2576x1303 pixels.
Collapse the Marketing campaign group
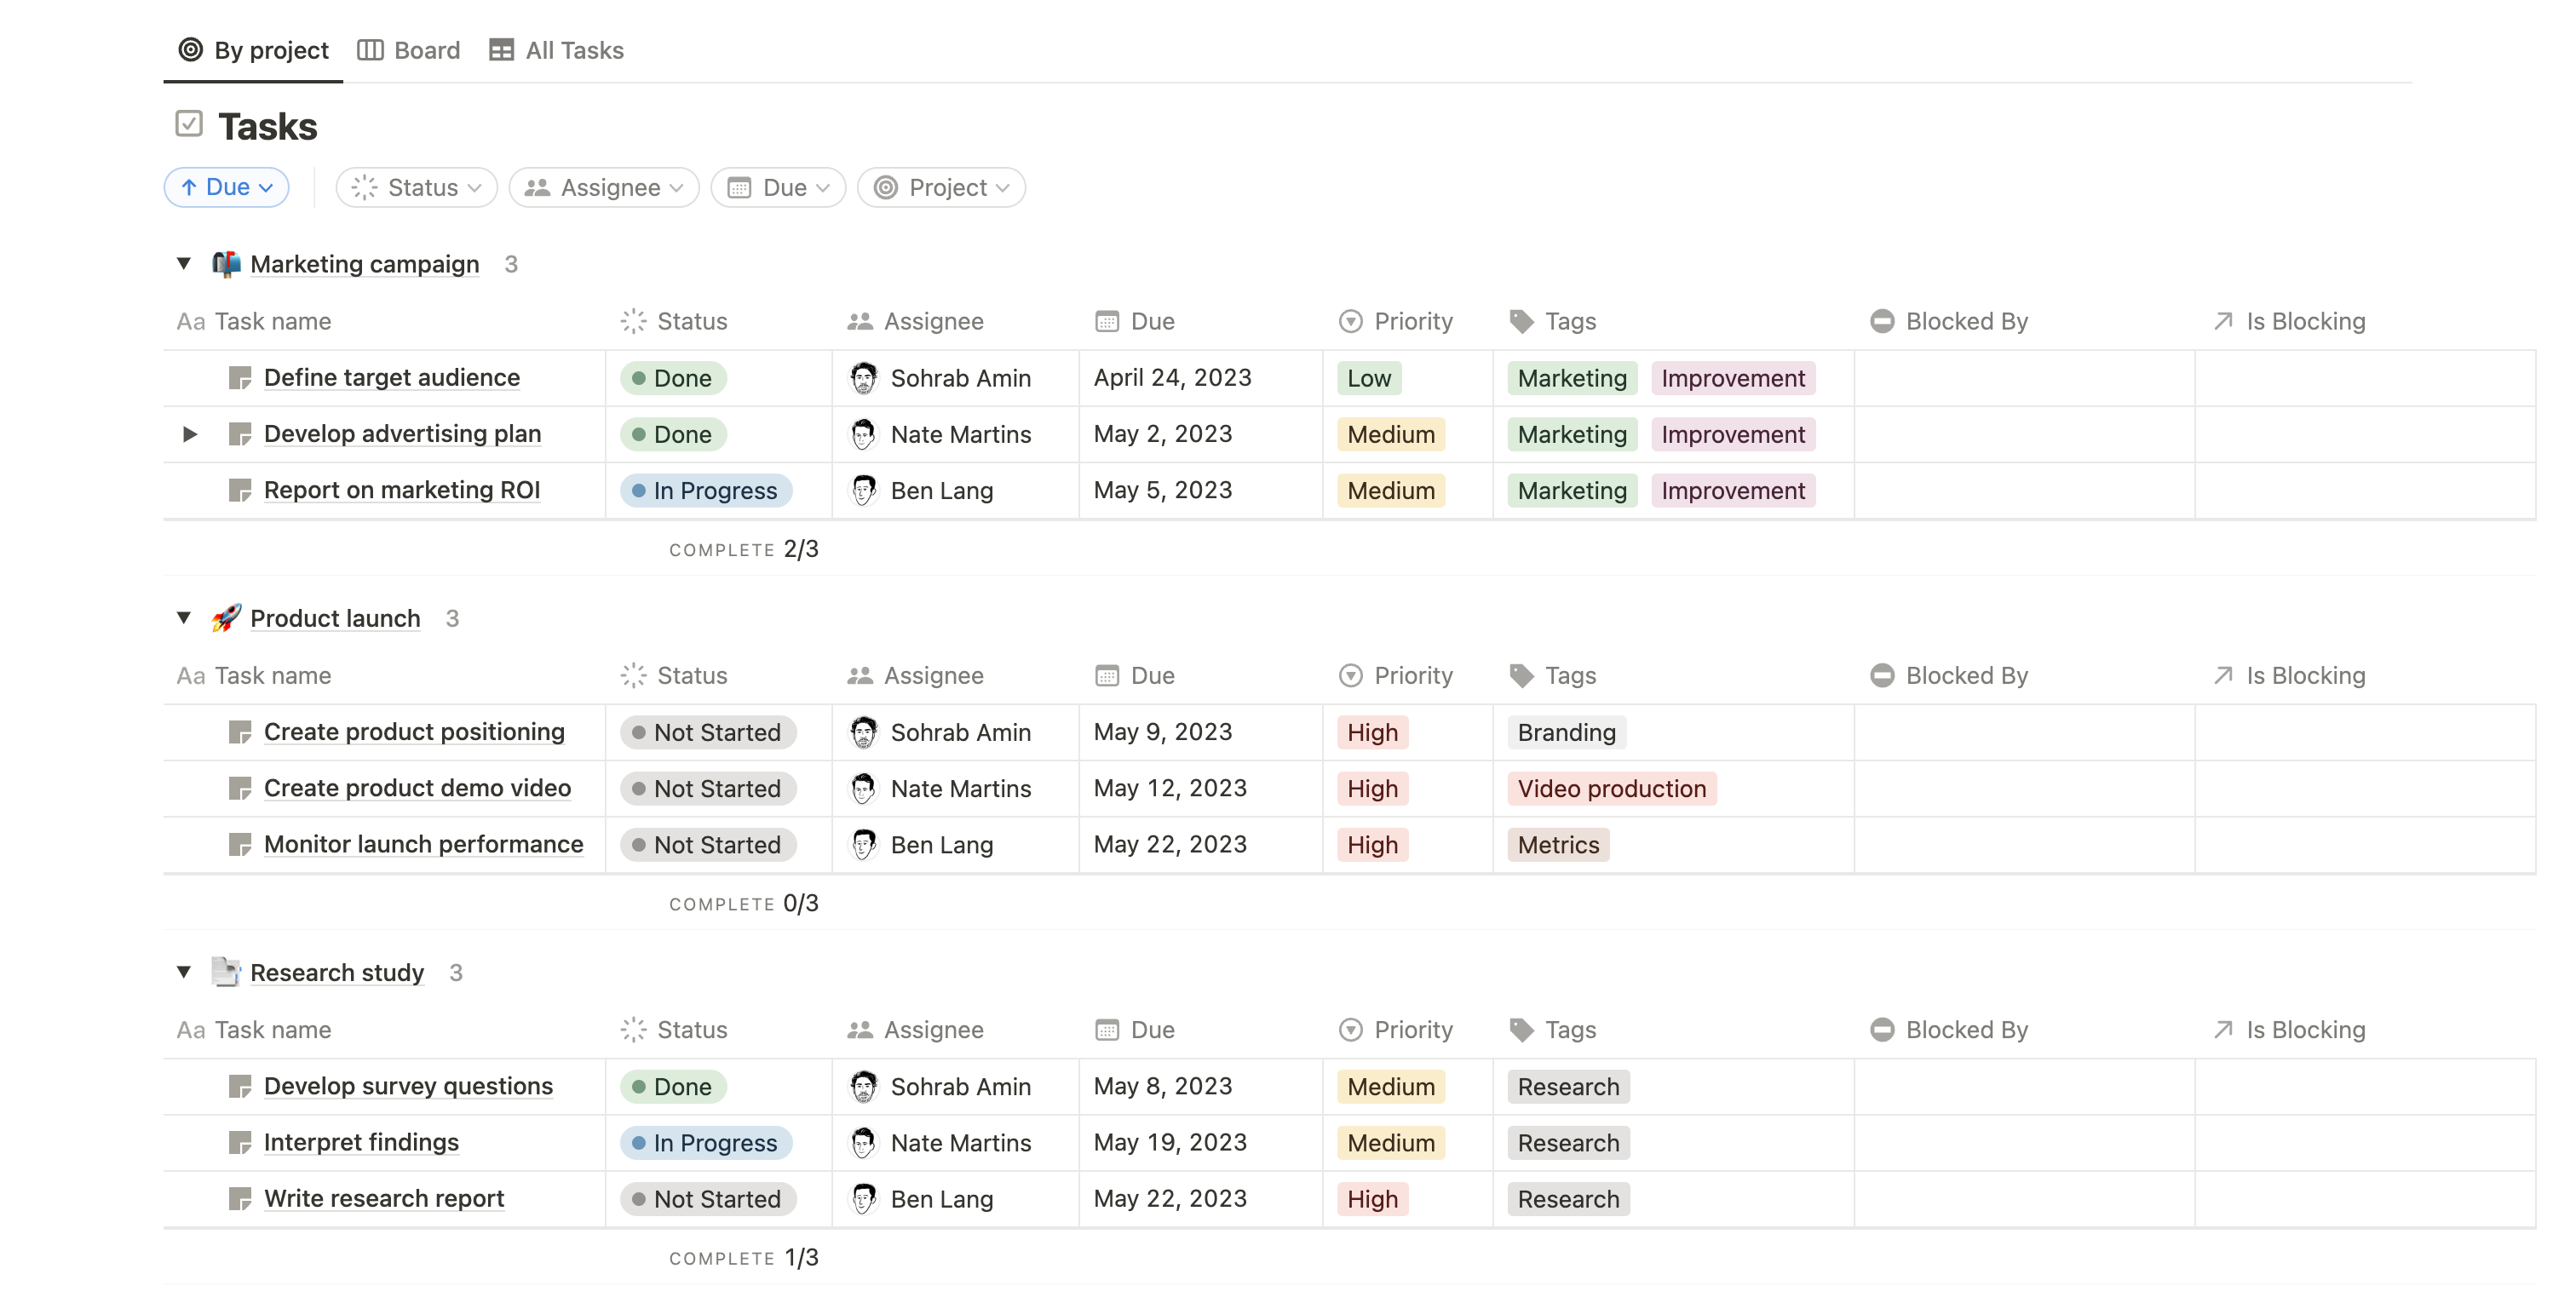coord(184,263)
